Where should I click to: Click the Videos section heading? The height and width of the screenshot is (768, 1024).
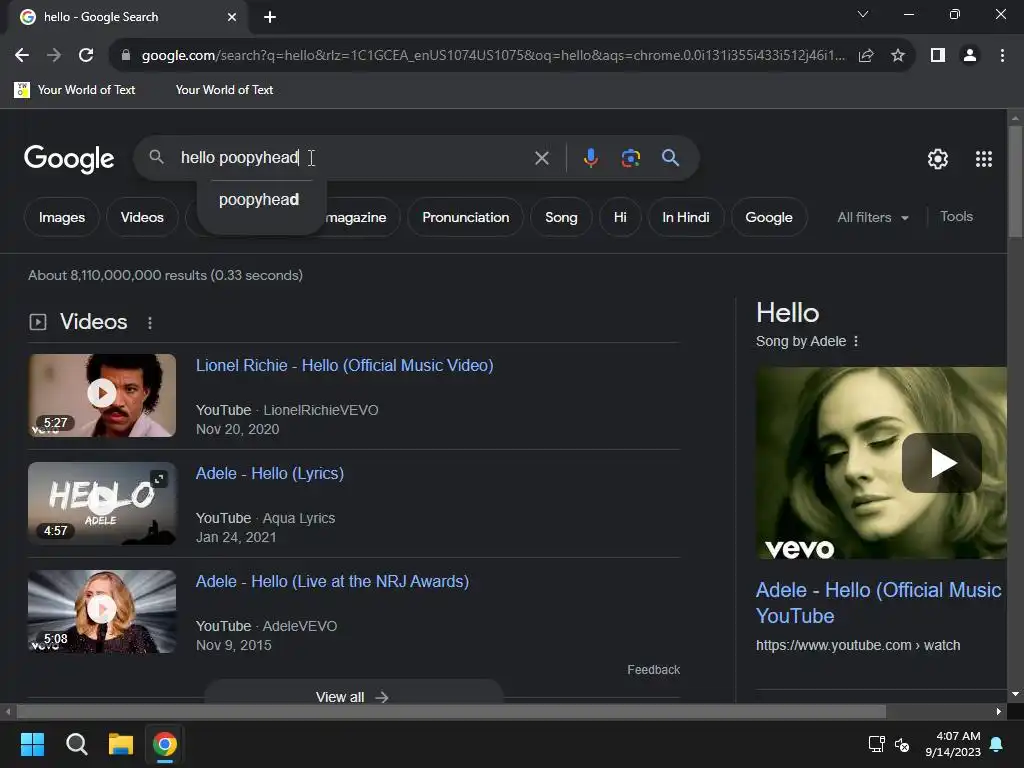point(93,322)
